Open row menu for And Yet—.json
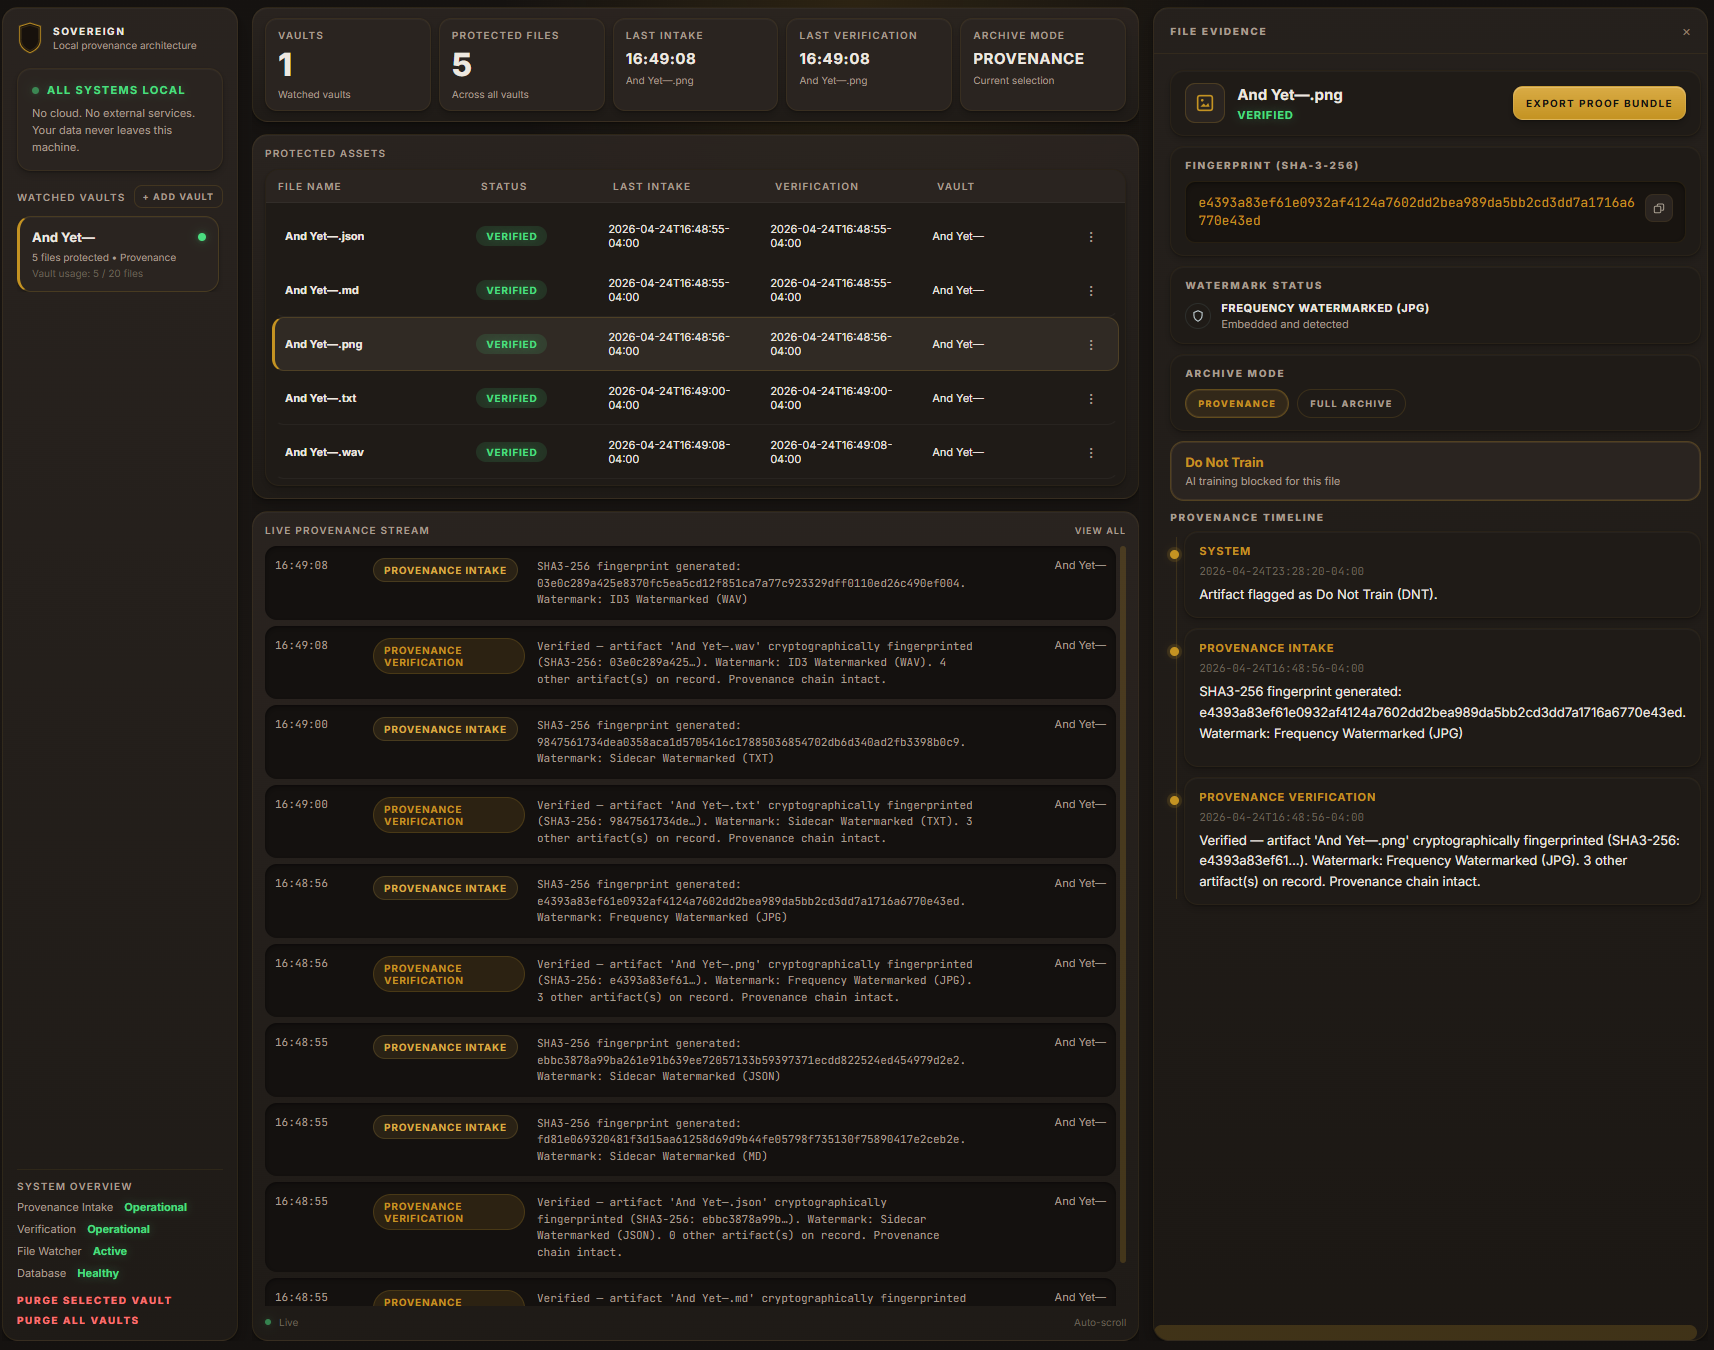 point(1091,237)
